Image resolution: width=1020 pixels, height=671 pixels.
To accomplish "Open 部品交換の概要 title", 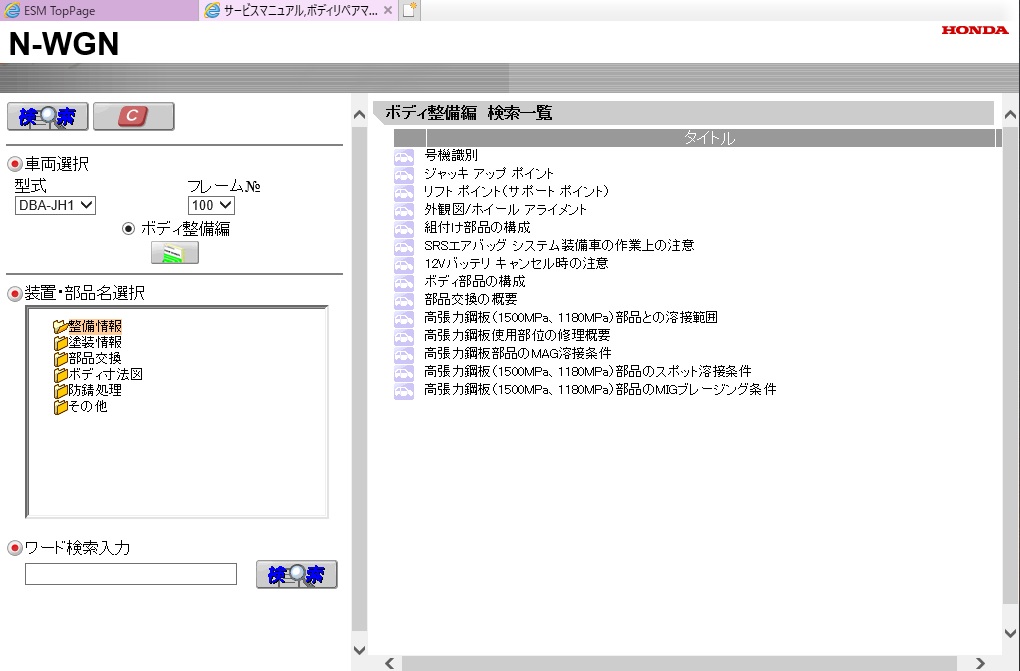I will (471, 299).
